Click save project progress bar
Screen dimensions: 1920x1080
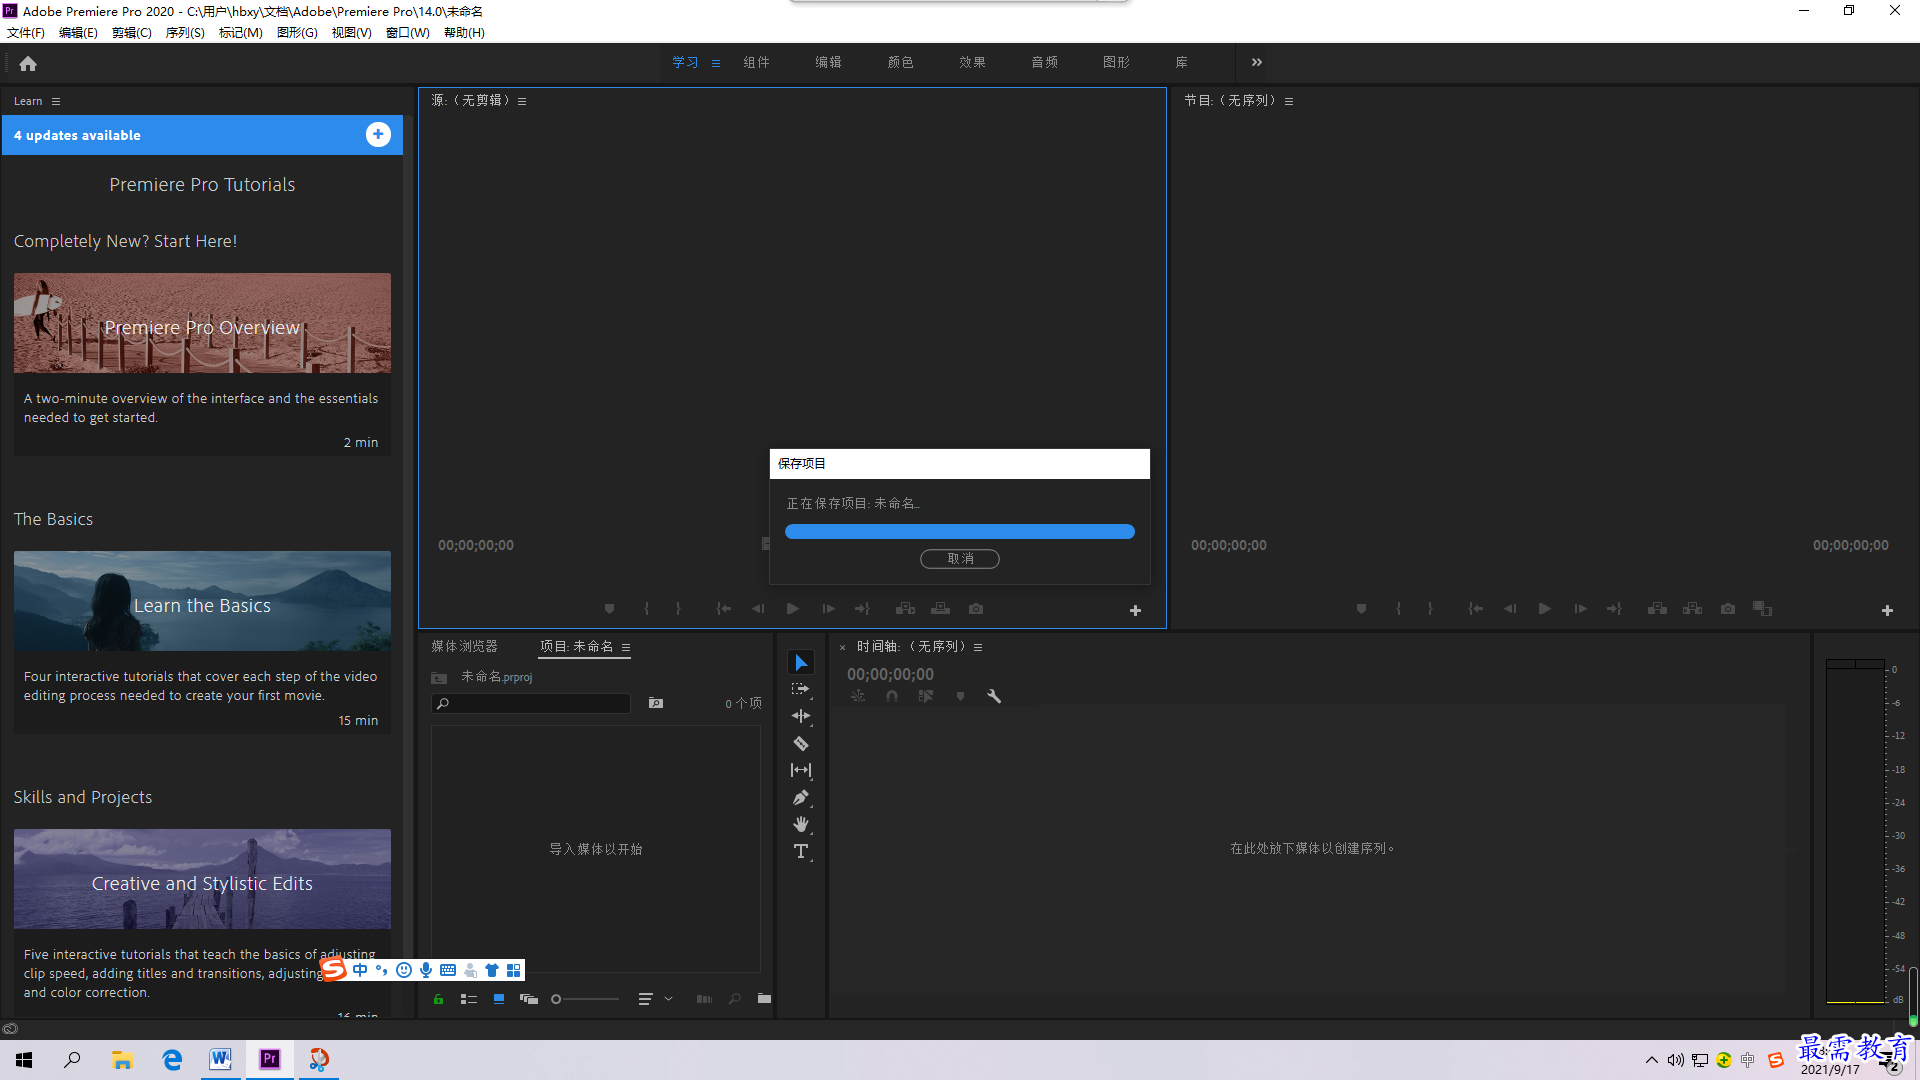960,532
